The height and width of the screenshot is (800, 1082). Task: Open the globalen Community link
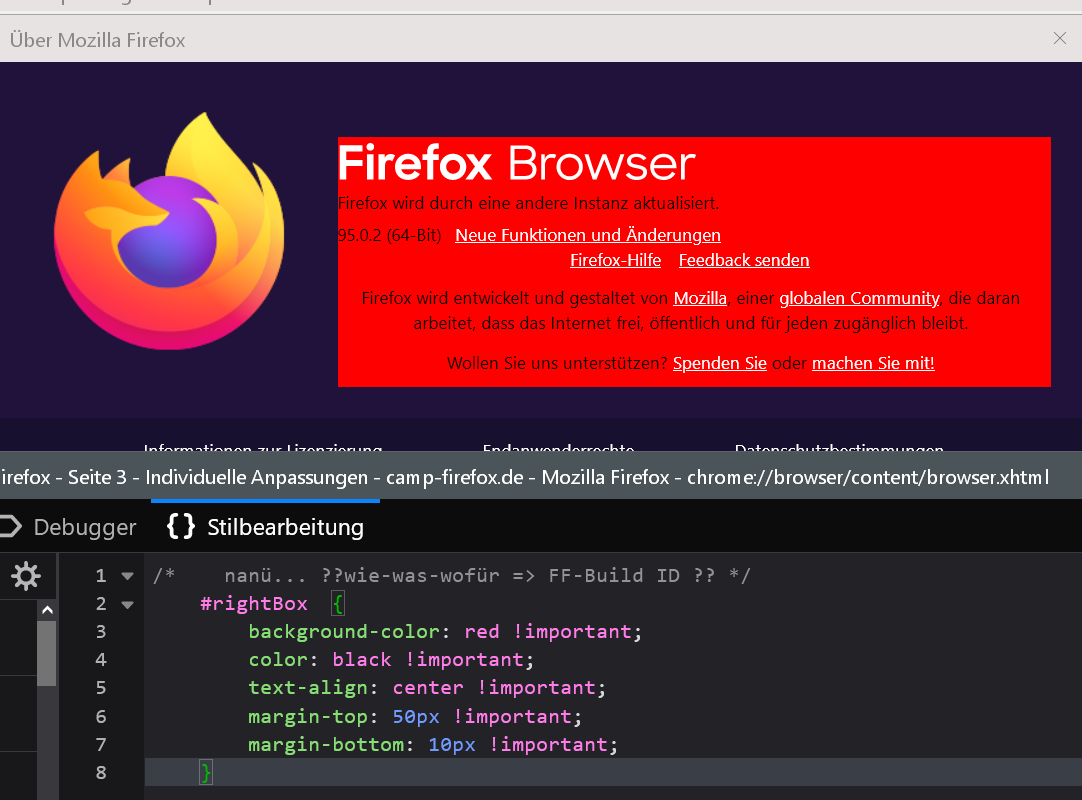[x=859, y=298]
